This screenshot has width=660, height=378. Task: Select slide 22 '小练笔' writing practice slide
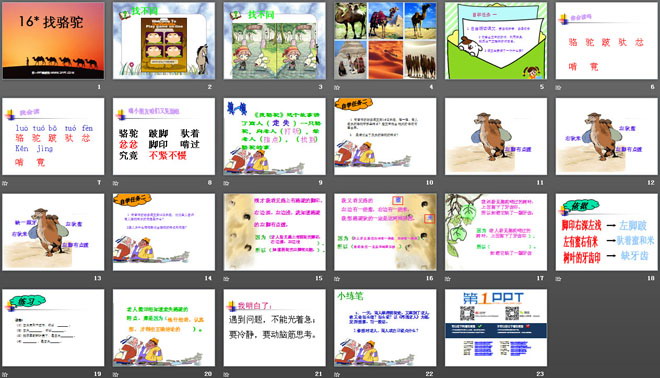click(x=385, y=327)
